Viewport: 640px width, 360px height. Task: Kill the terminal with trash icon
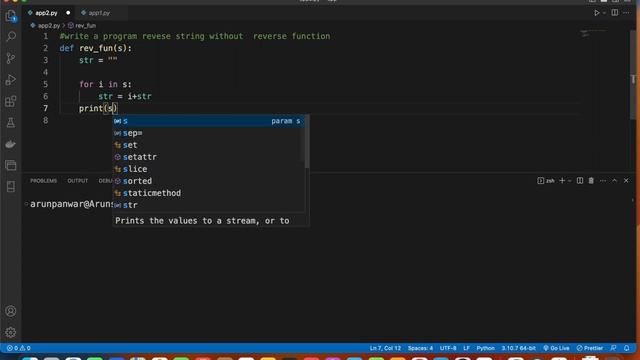click(591, 181)
